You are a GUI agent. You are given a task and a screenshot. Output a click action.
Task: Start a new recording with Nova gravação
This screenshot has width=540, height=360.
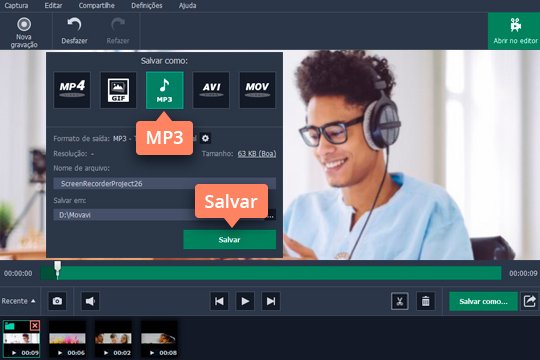(x=24, y=32)
